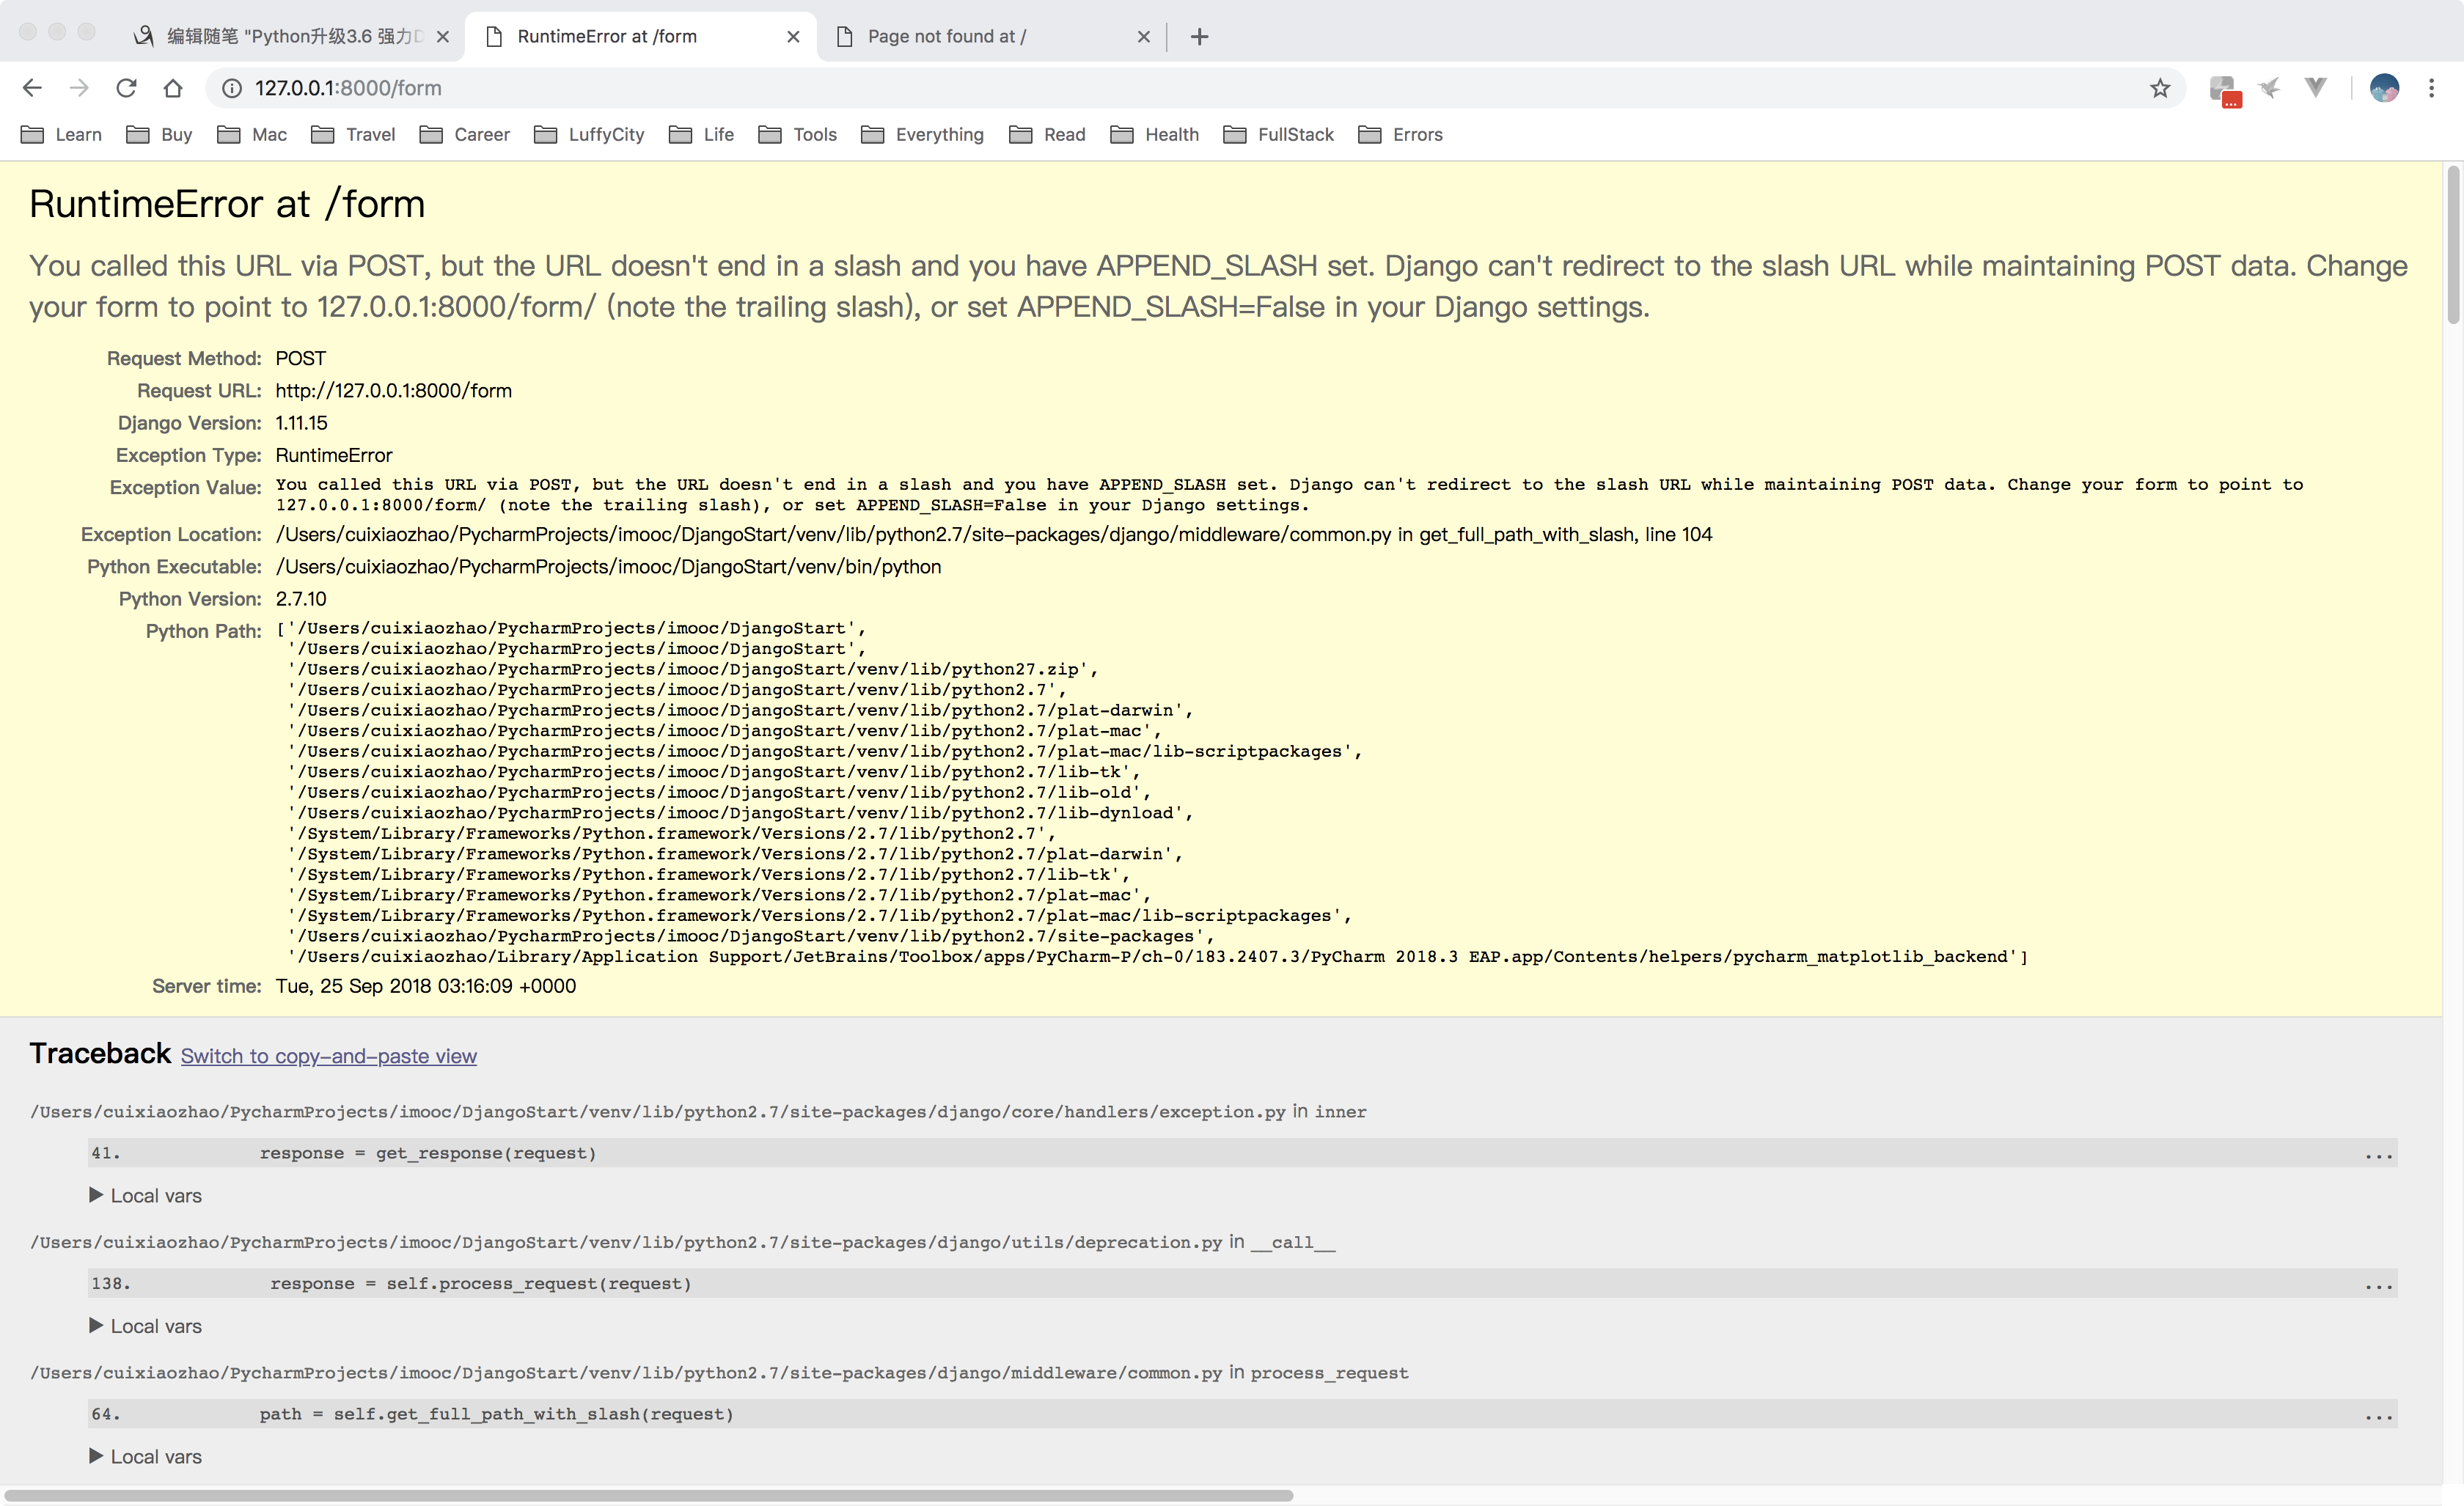Click the horizontal scrollbar at bottom
Screen dimensions: 2464x1506
pyautogui.click(x=648, y=1496)
